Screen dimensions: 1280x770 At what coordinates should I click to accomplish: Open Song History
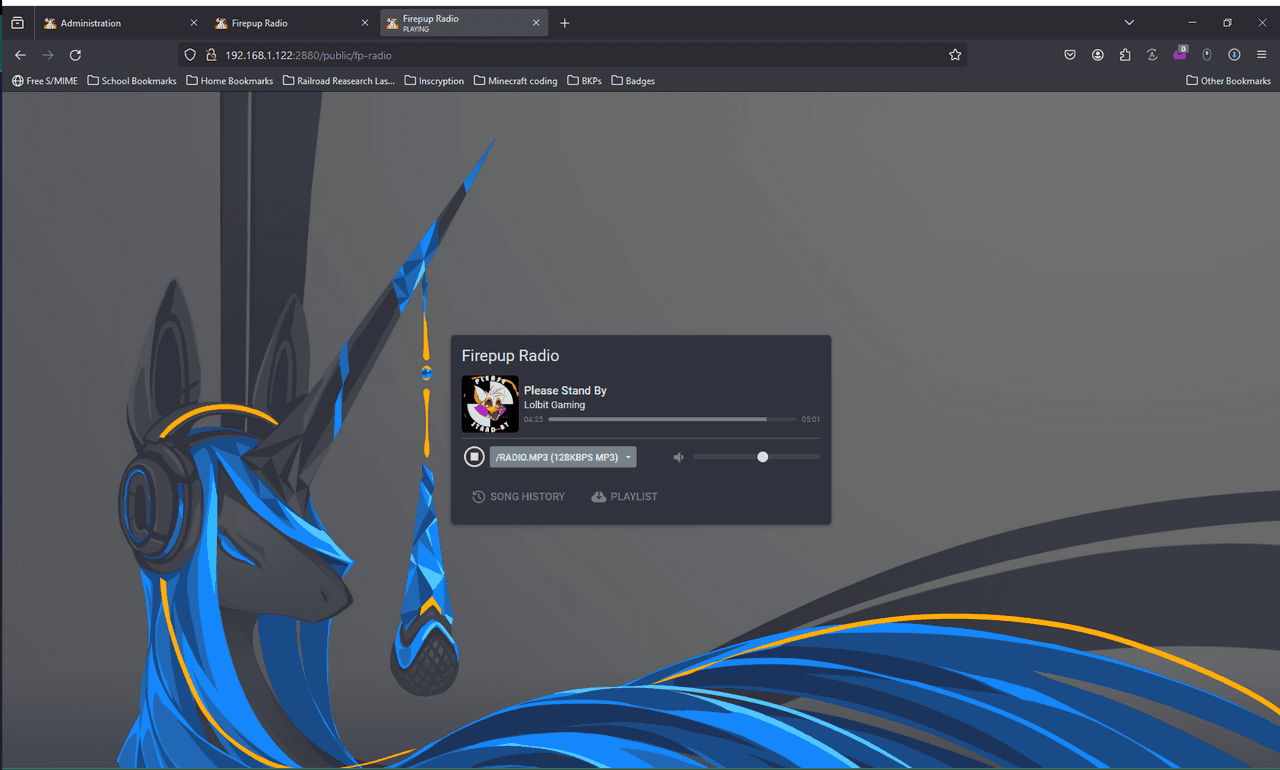point(519,497)
